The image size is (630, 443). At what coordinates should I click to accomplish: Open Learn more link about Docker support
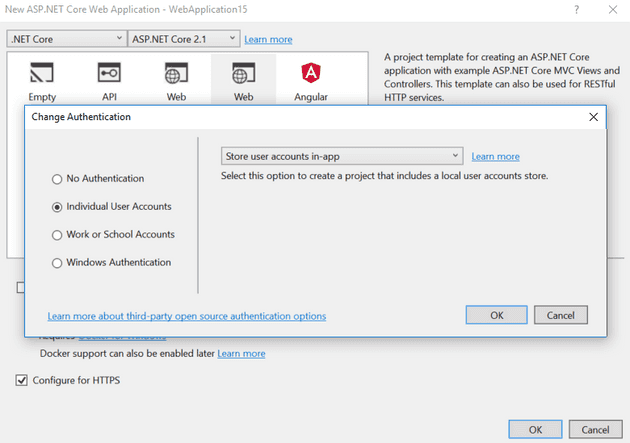(x=241, y=353)
